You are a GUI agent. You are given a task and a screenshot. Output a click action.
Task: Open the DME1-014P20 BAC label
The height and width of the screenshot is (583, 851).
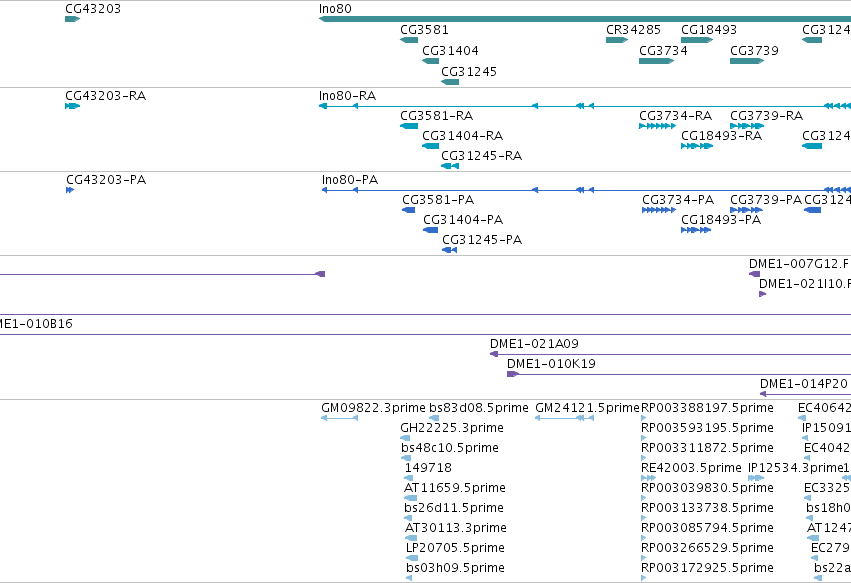click(x=804, y=384)
